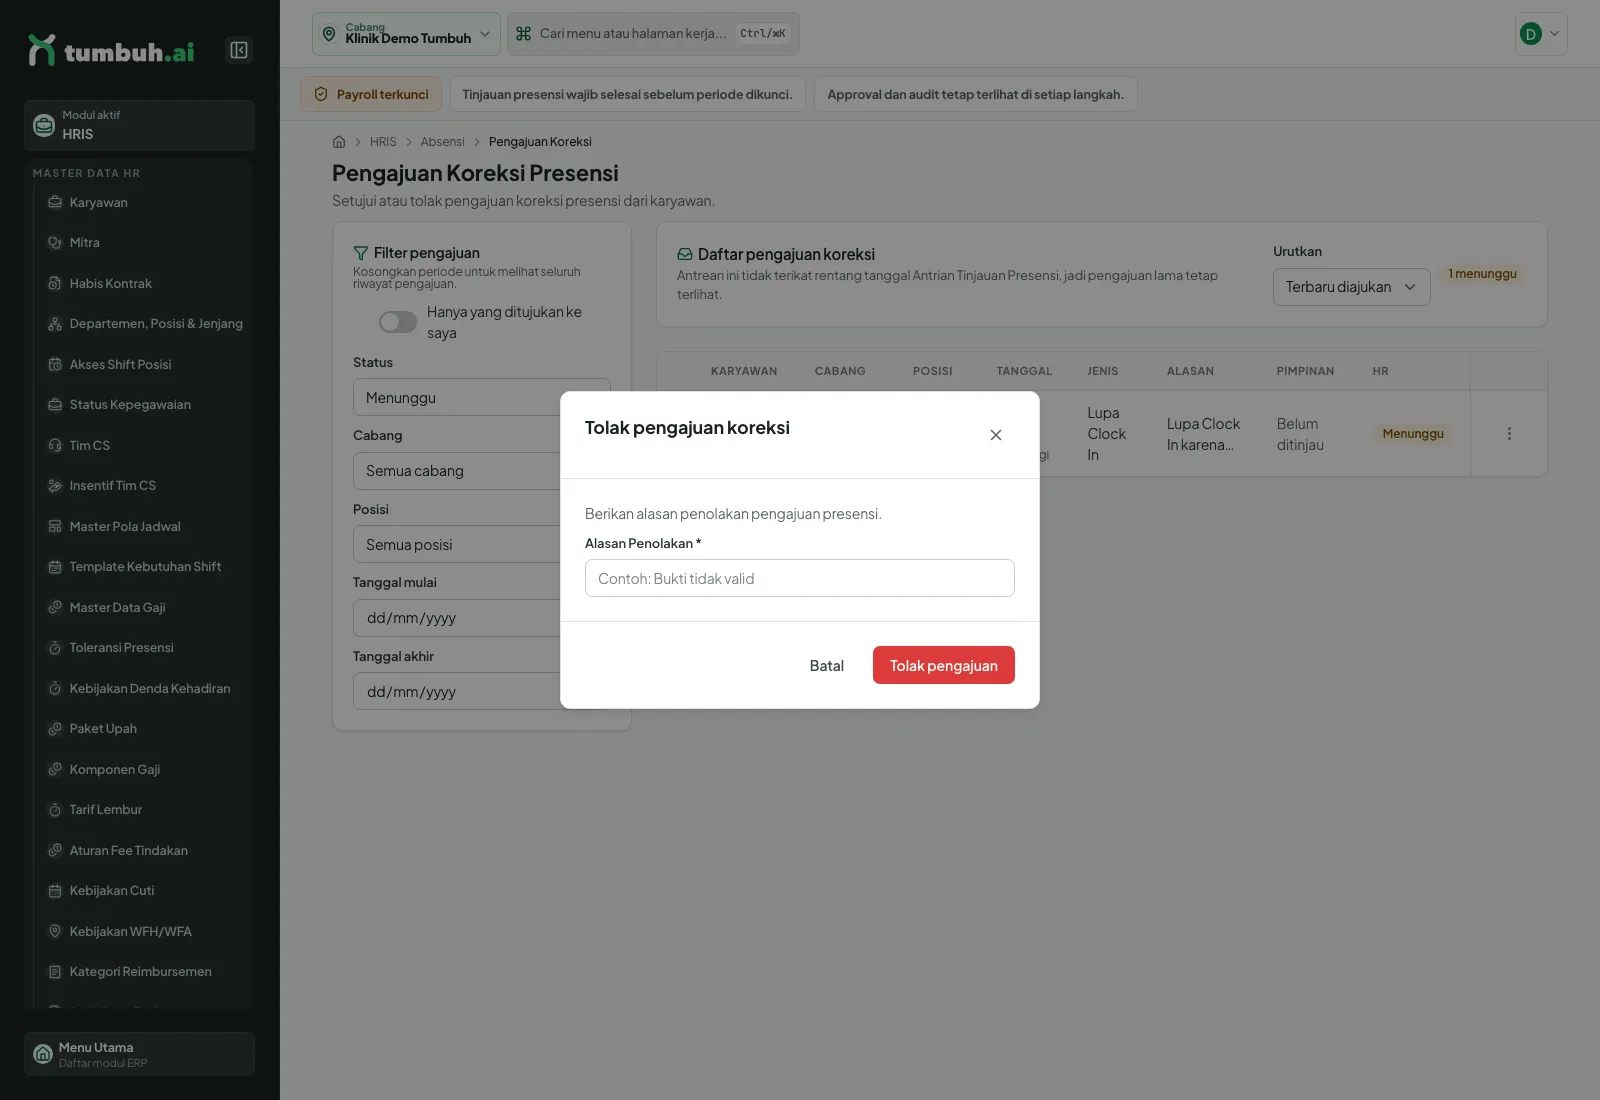Open Insentif Tim CS menu item

143,486
